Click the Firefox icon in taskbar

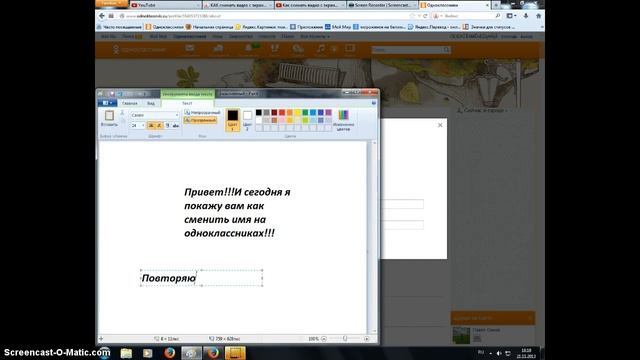(170, 353)
